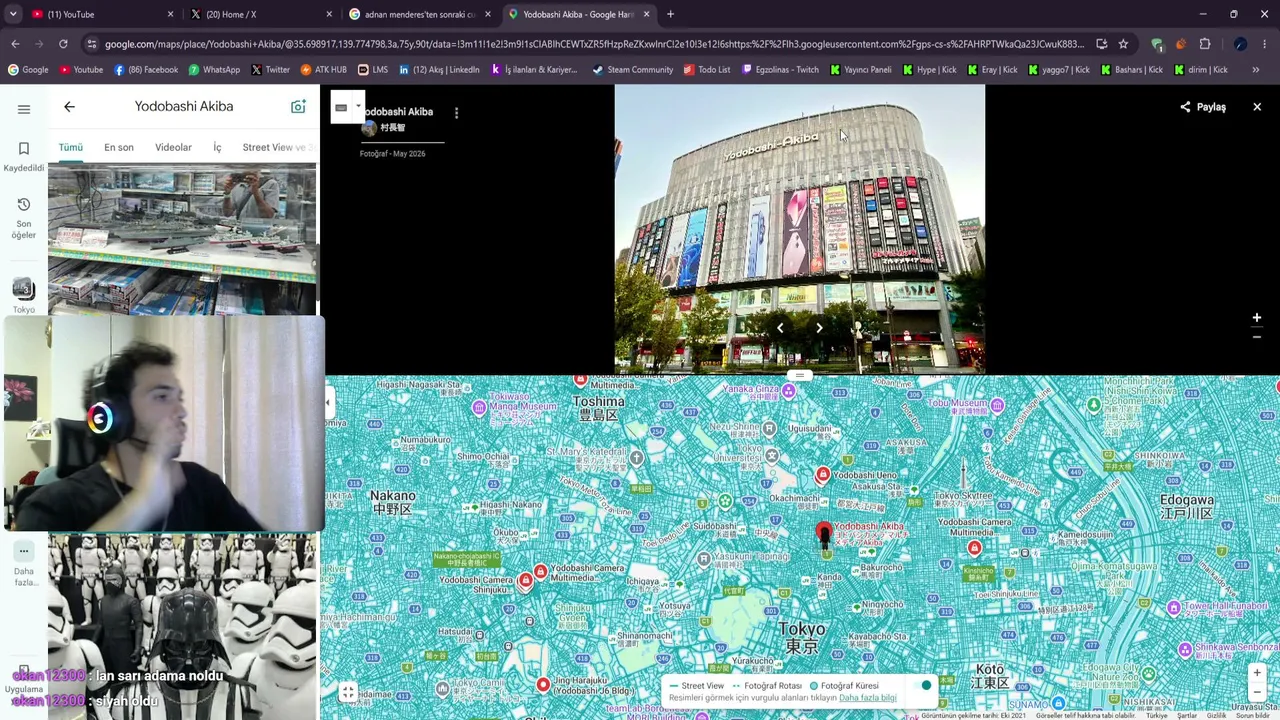Click the address bar URL field
1280x720 pixels.
(594, 44)
